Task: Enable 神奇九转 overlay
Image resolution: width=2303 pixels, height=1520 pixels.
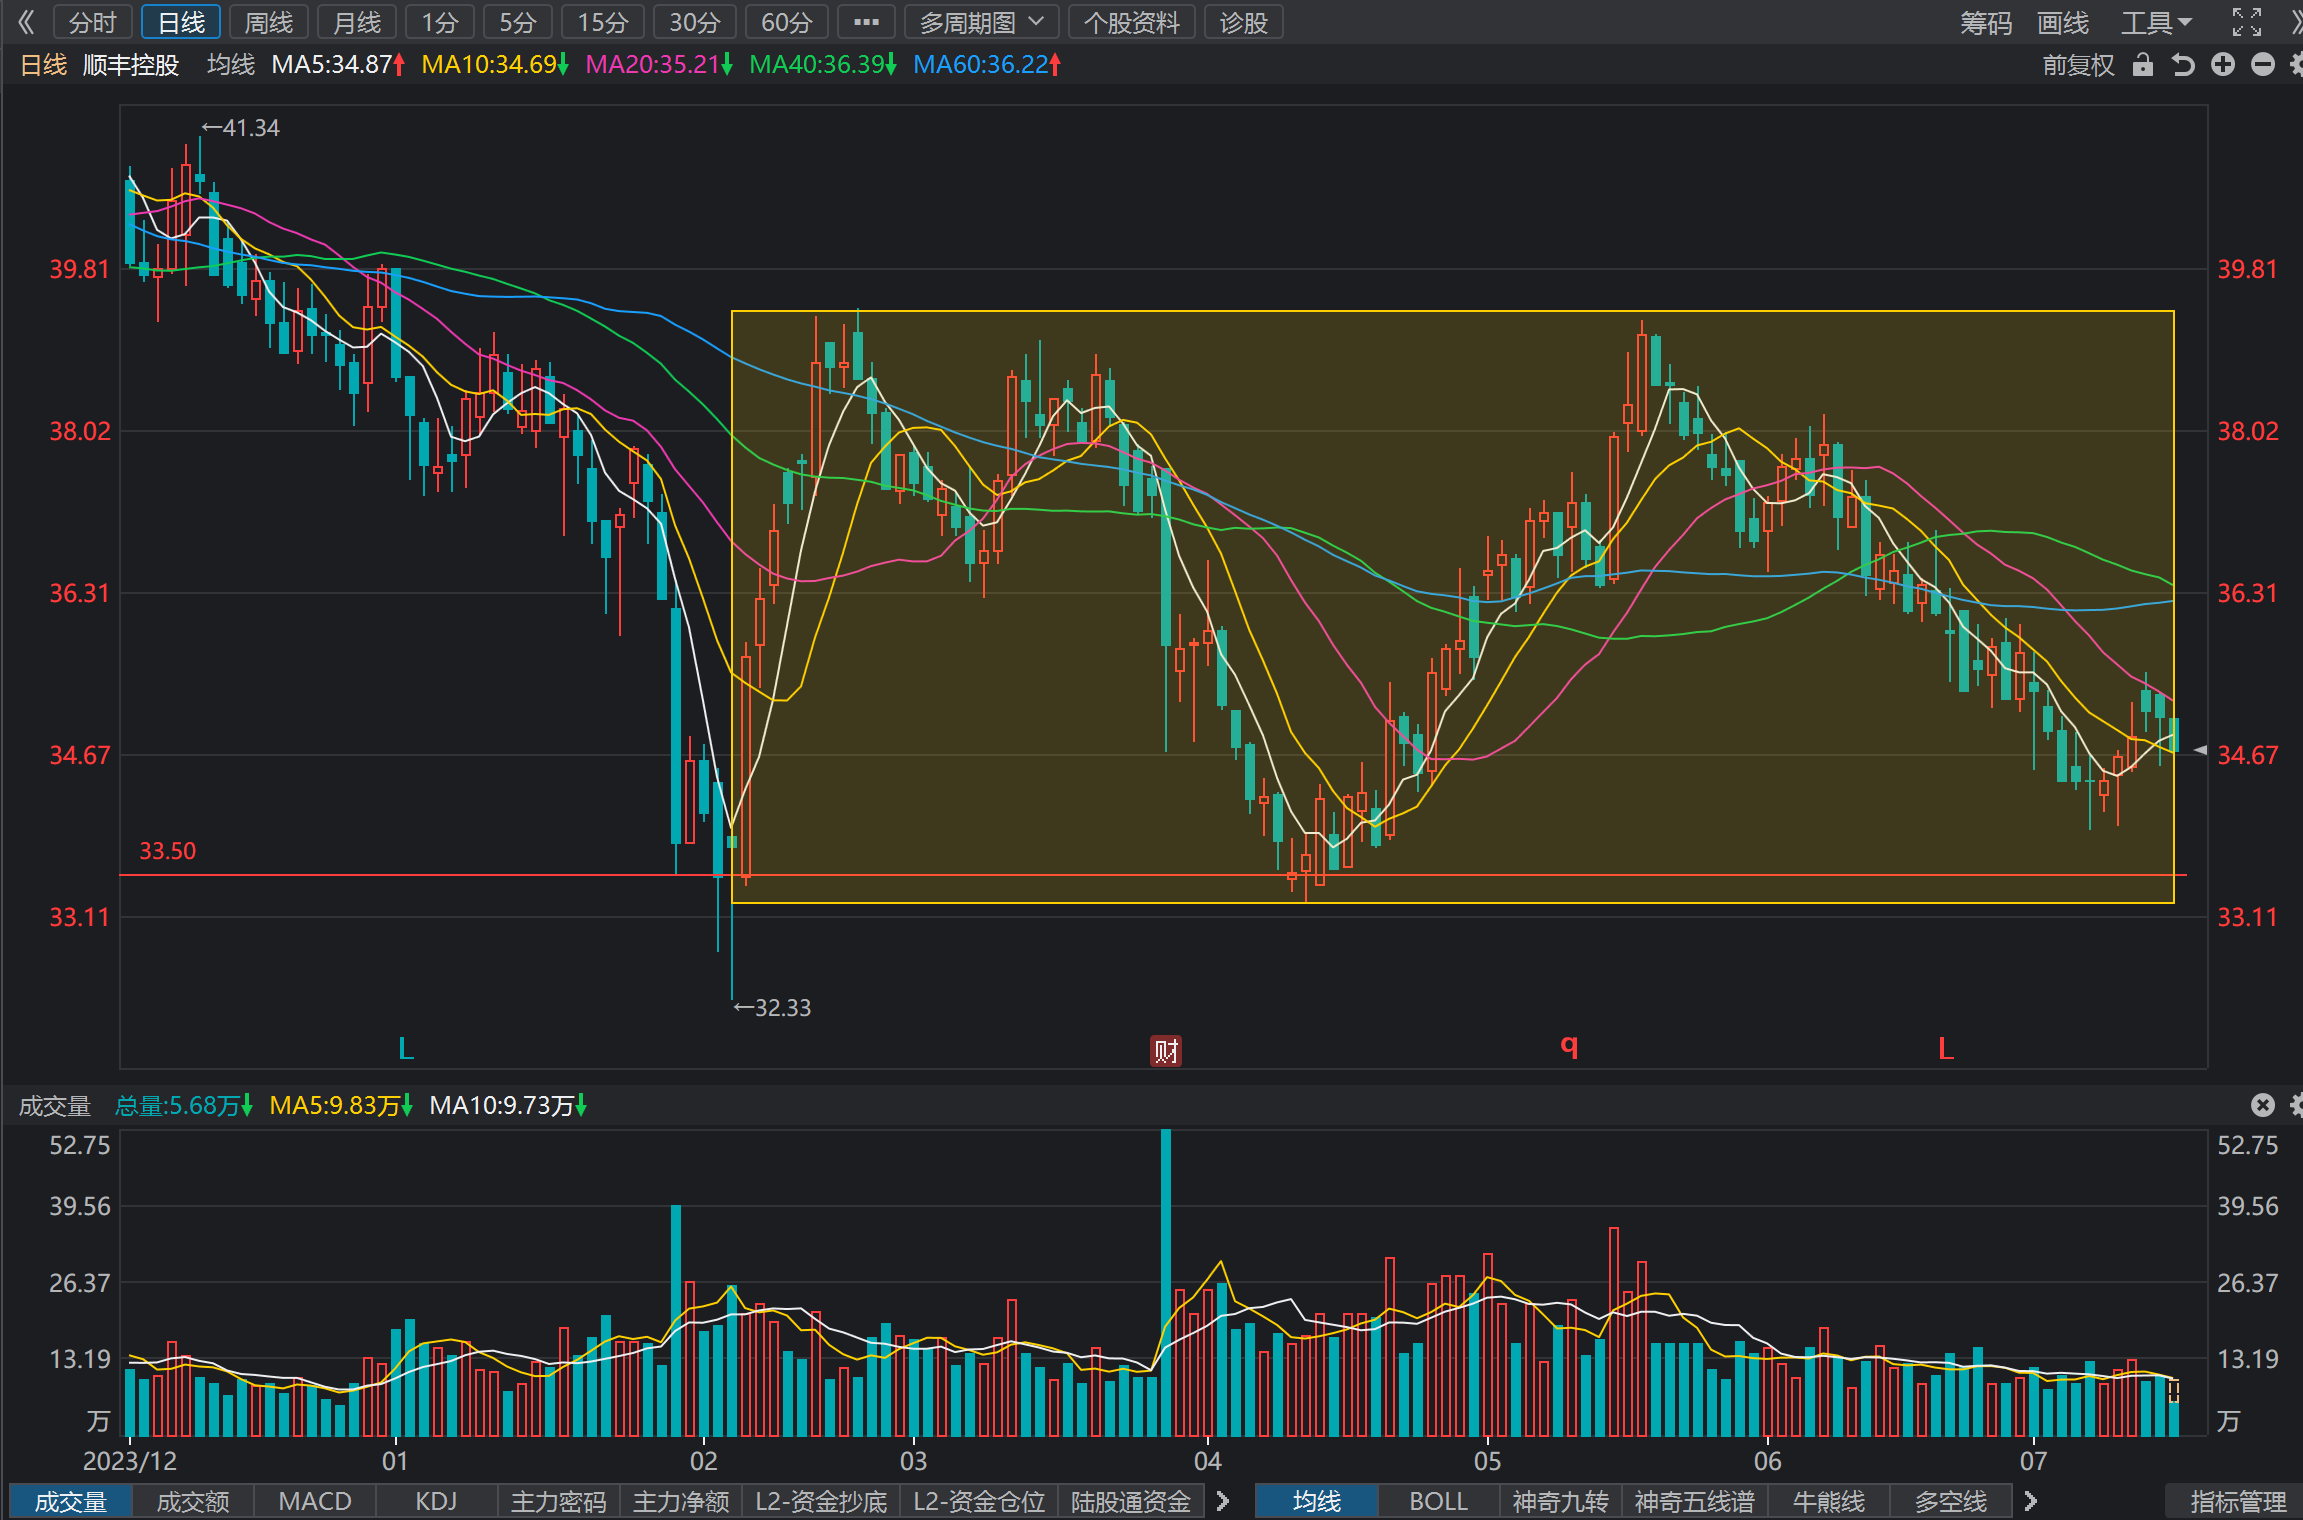Action: pyautogui.click(x=1560, y=1501)
